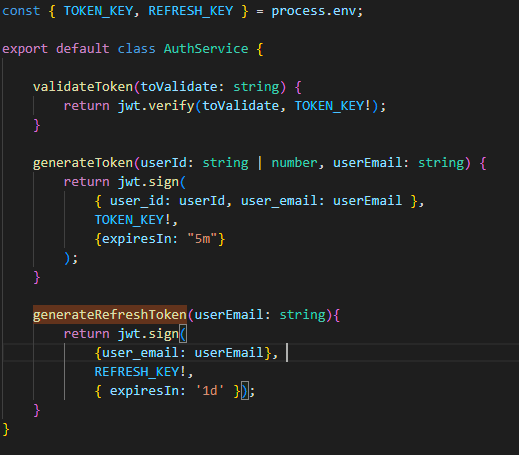The height and width of the screenshot is (455, 519).
Task: Click the number type in generateToken parameters
Action: click(294, 163)
